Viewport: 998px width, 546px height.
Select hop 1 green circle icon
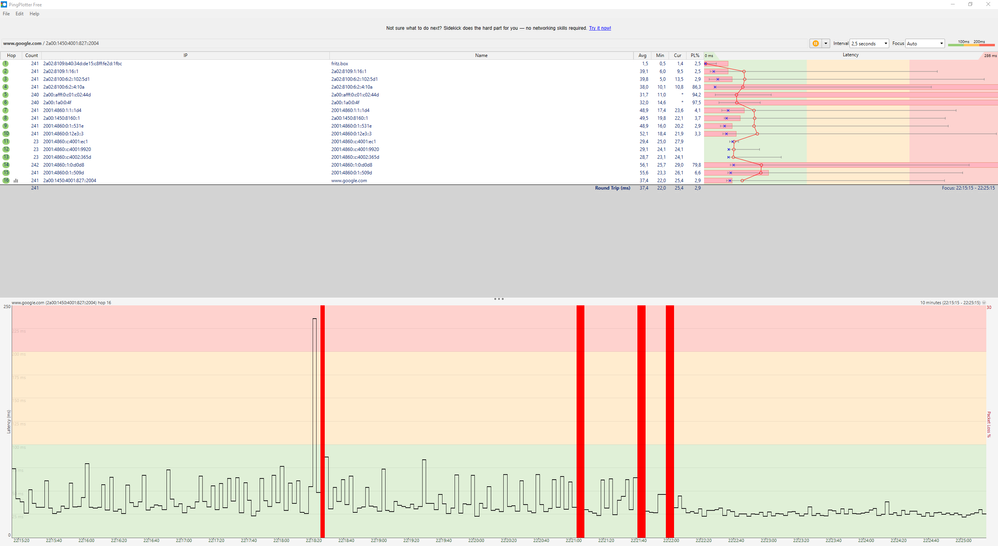click(x=6, y=64)
